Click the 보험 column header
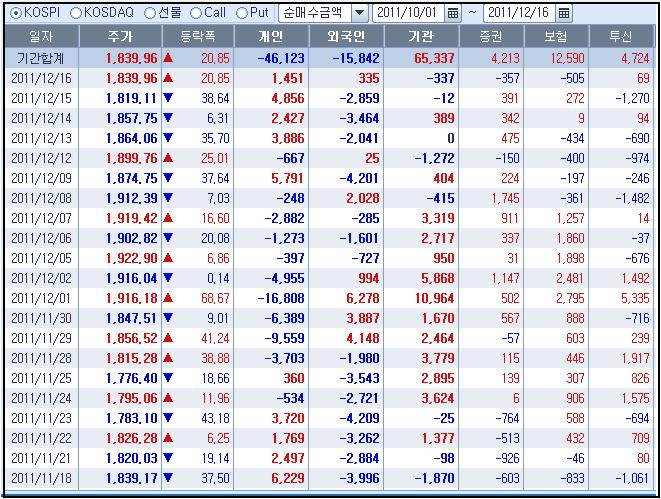The image size is (661, 499). click(556, 37)
